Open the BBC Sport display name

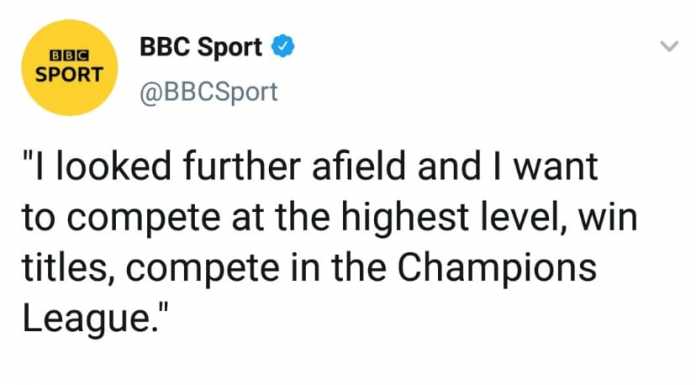pyautogui.click(x=201, y=47)
